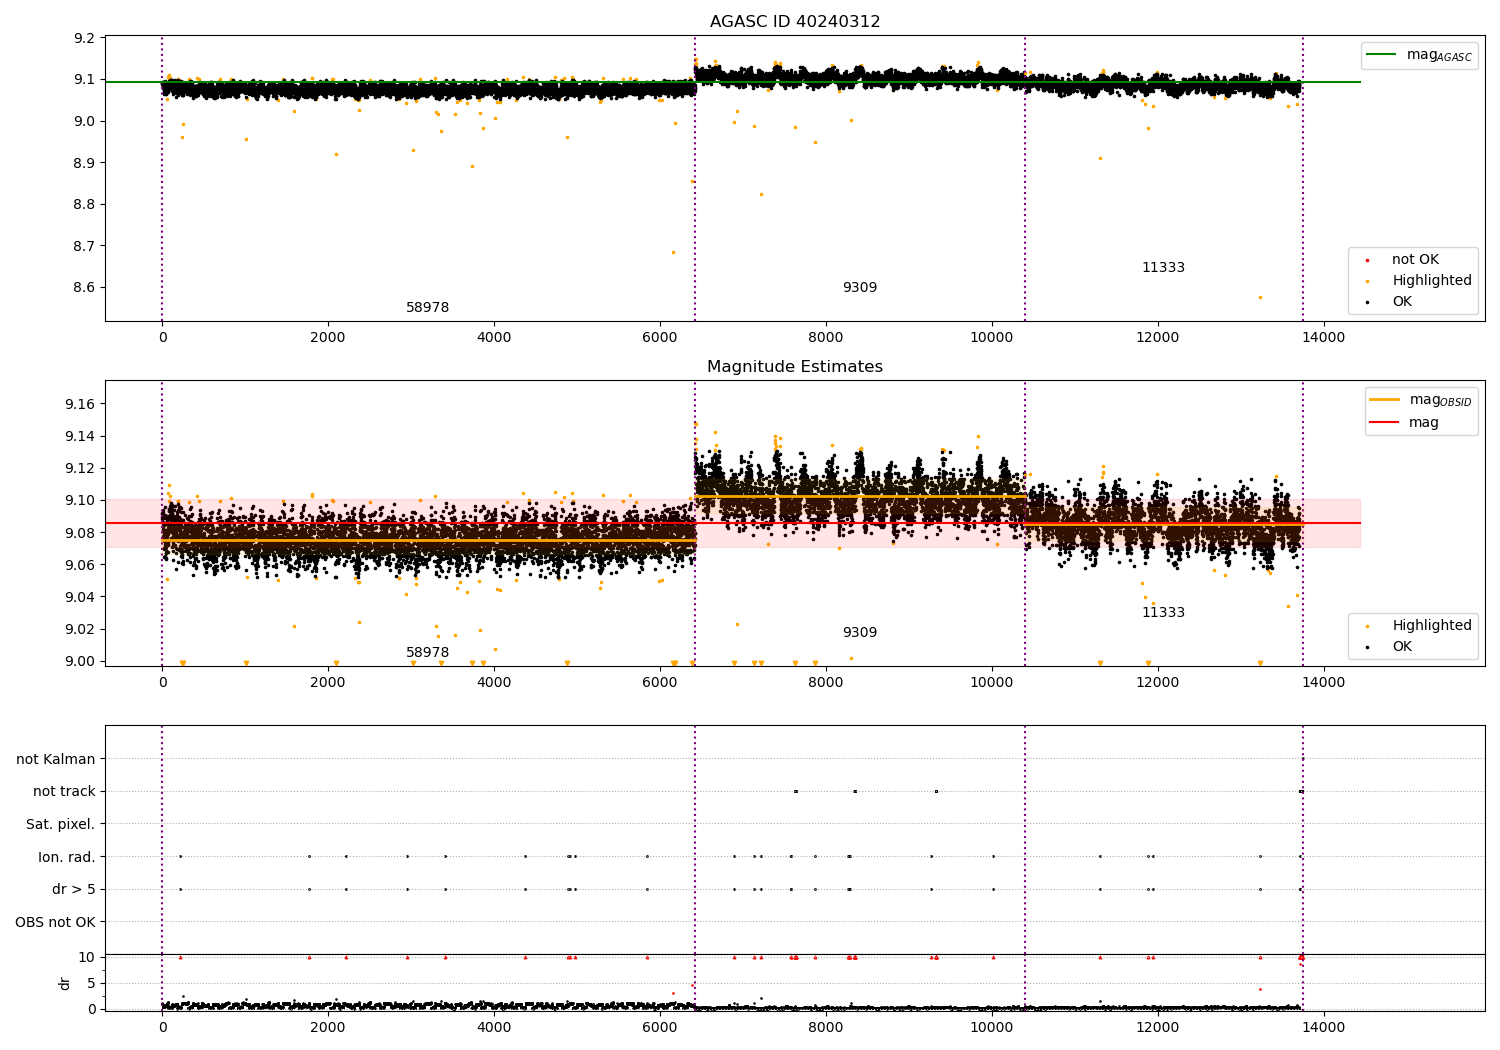The width and height of the screenshot is (1500, 1050).
Task: Click the '9309' annotation in the Magnitude Estimates plot
Action: [x=860, y=633]
